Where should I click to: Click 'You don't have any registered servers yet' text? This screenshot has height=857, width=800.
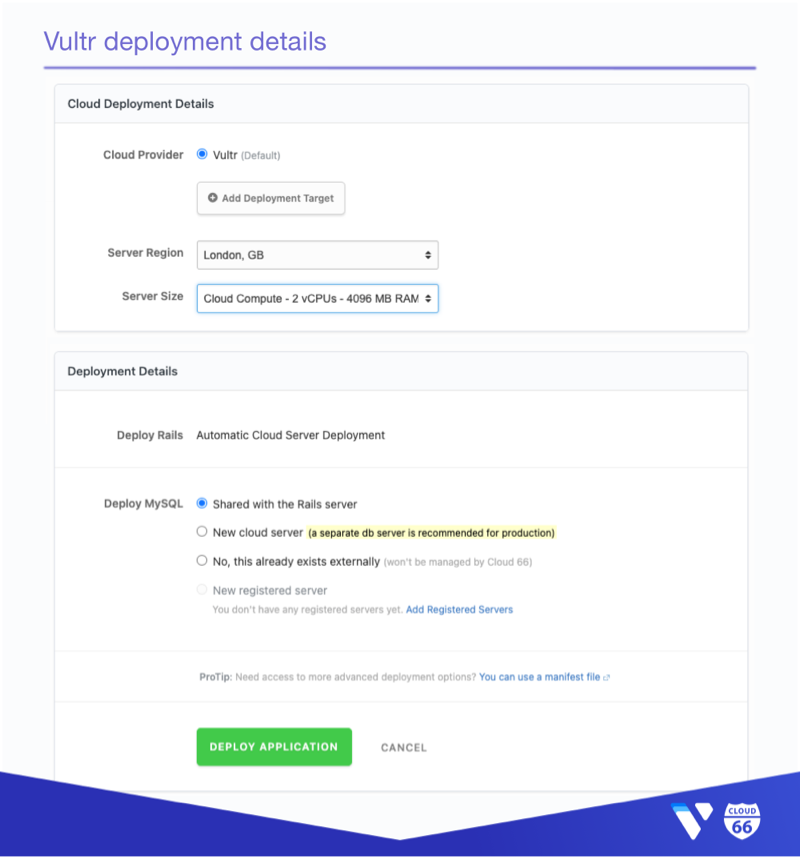308,609
